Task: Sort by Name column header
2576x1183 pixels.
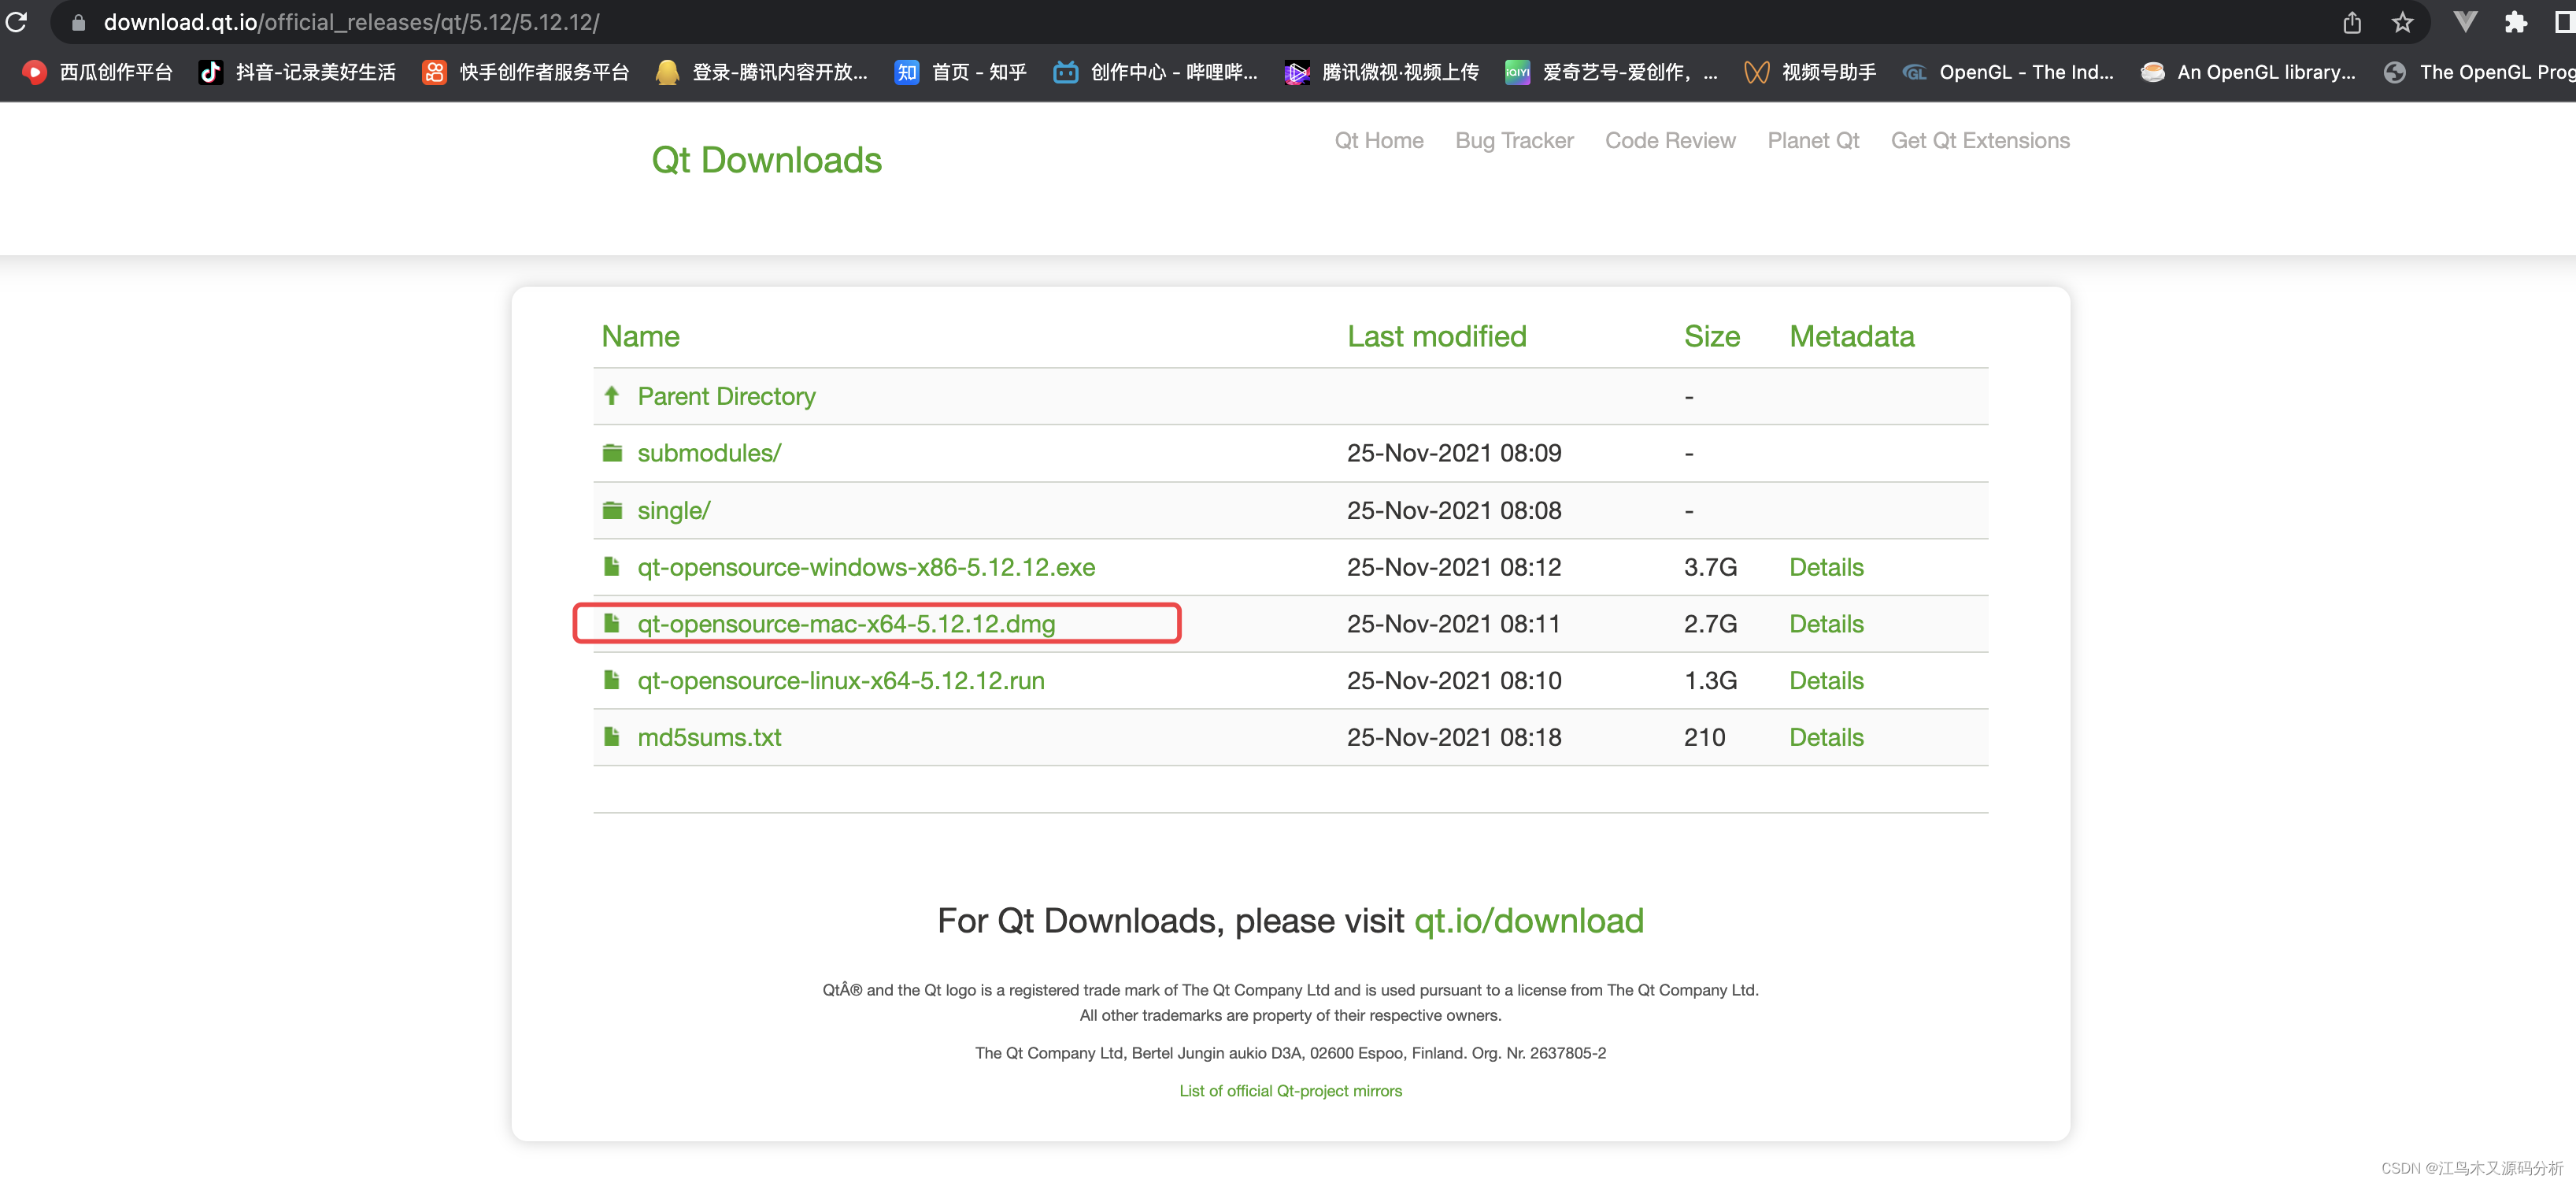Action: (x=640, y=336)
